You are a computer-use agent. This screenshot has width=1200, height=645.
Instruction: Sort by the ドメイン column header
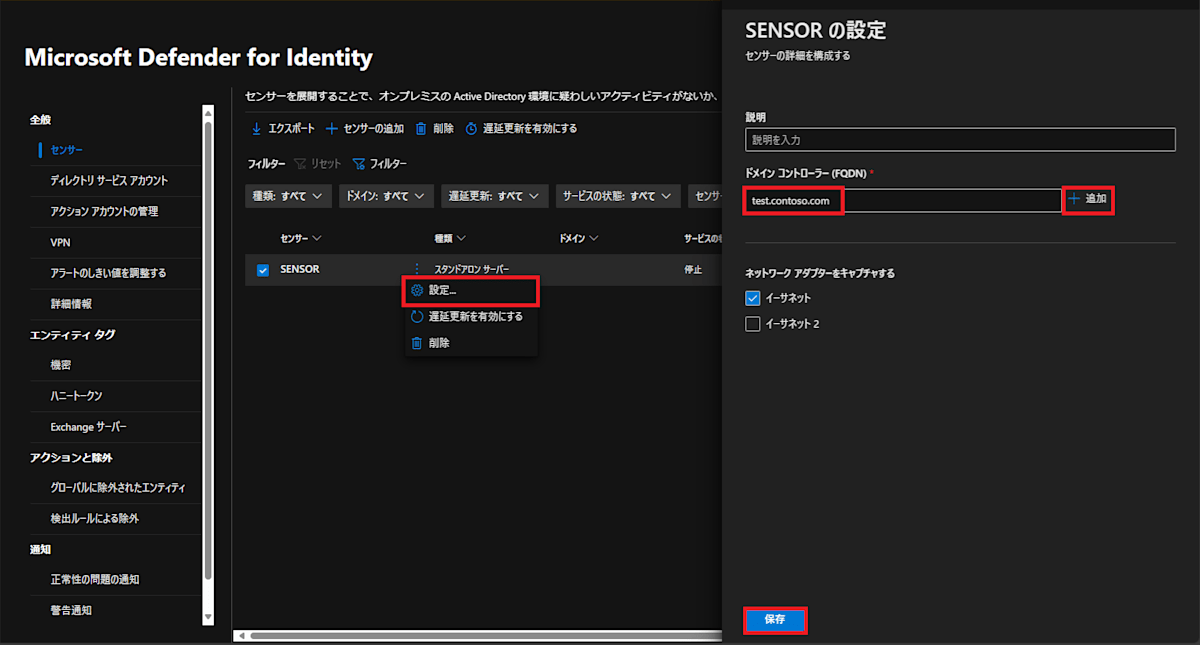[x=578, y=238]
